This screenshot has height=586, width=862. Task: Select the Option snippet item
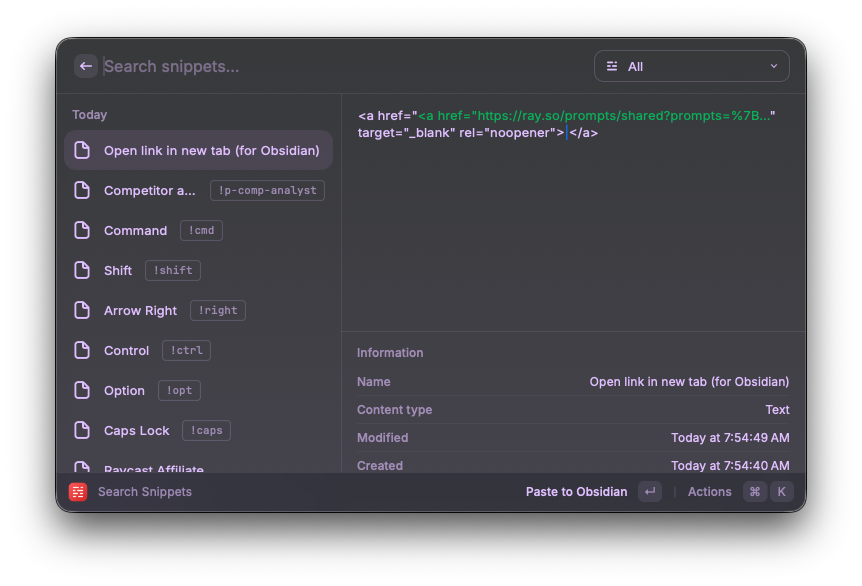click(124, 390)
